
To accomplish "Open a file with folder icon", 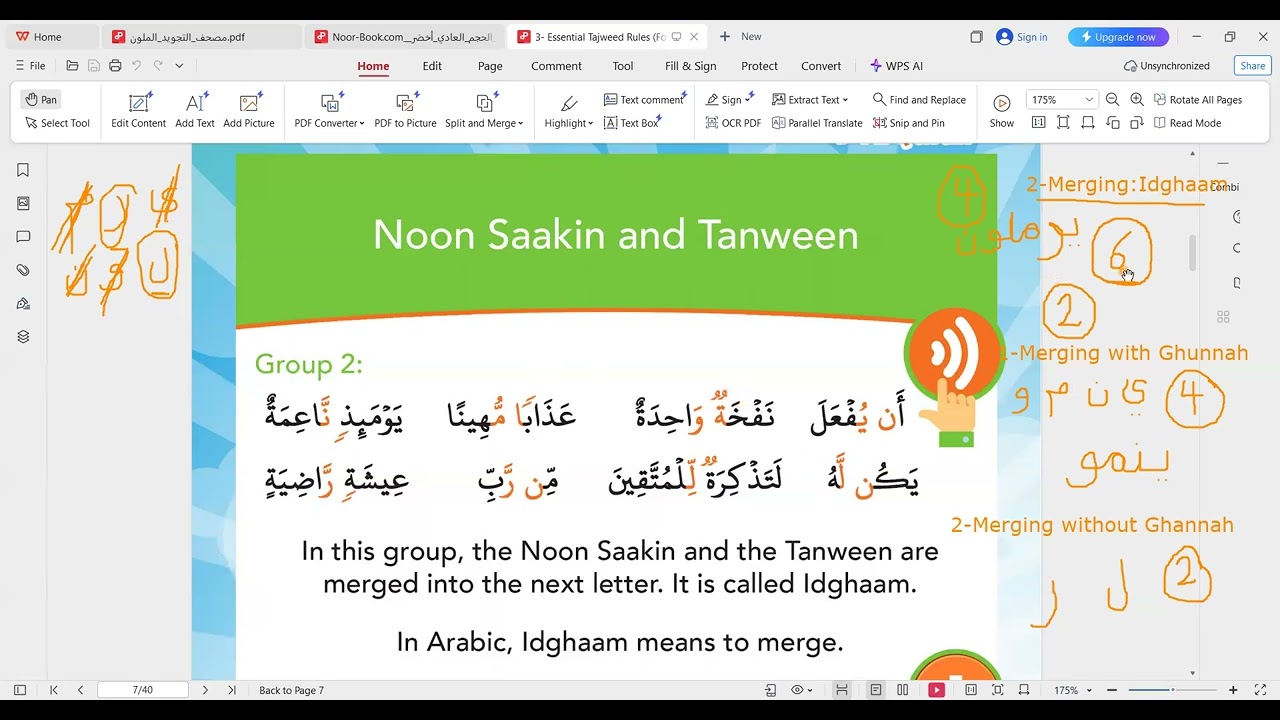I will pos(72,66).
